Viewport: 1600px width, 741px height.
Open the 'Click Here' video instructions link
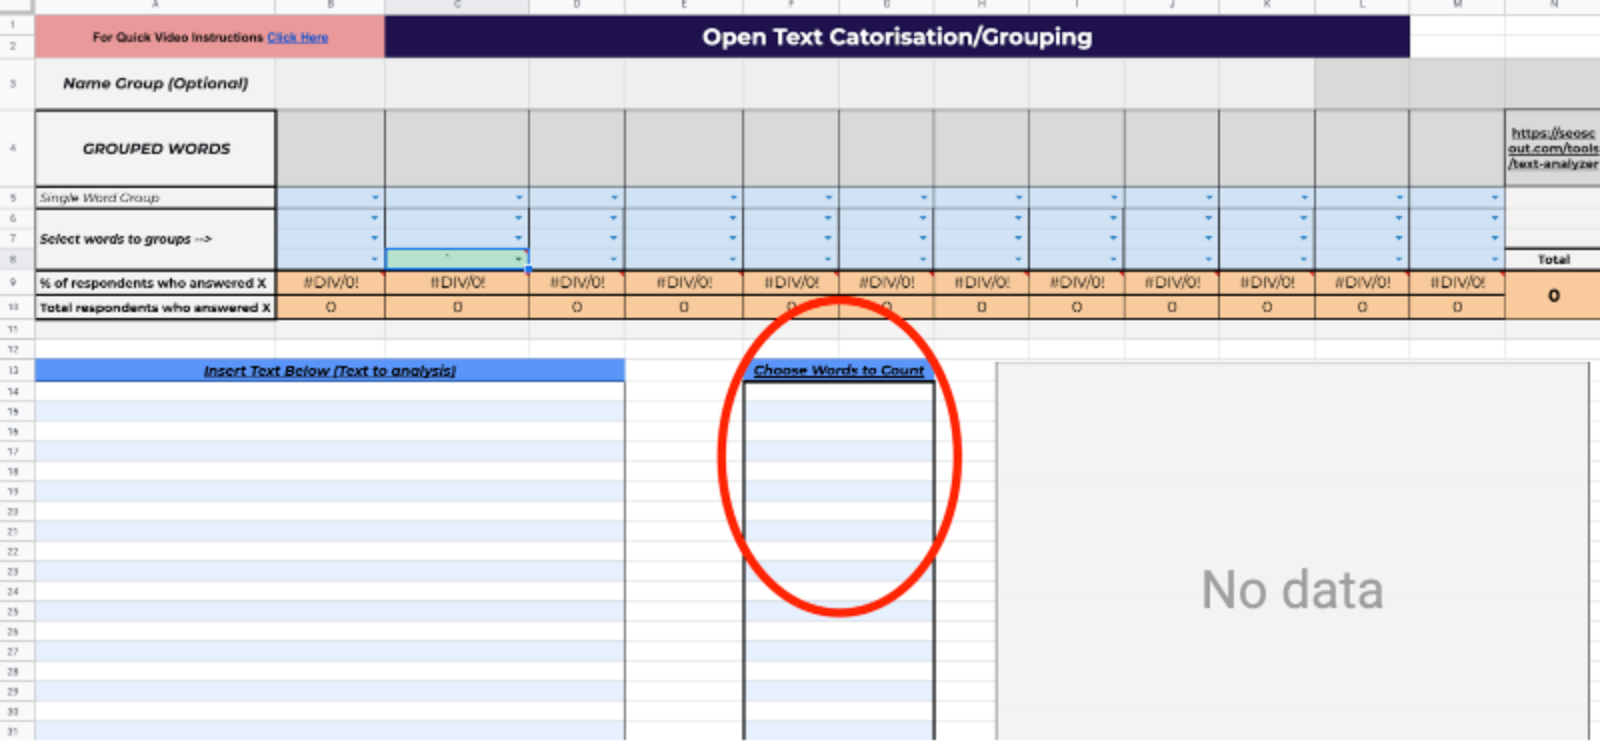[297, 38]
